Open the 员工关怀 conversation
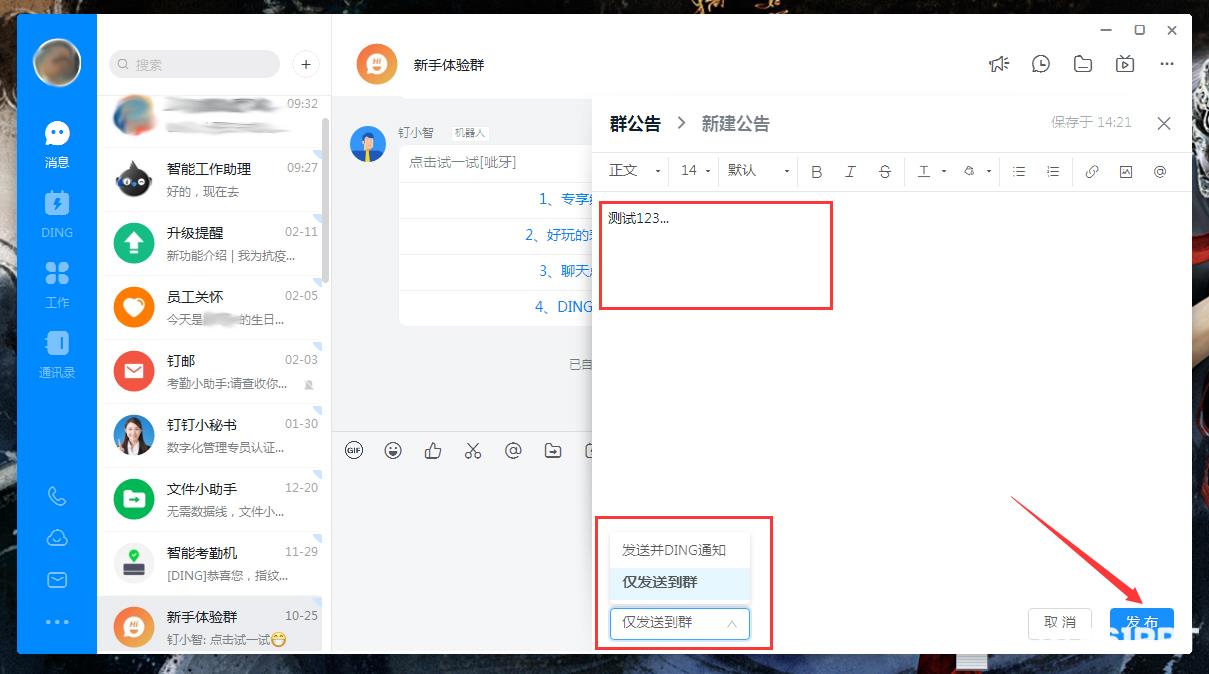 pos(213,308)
